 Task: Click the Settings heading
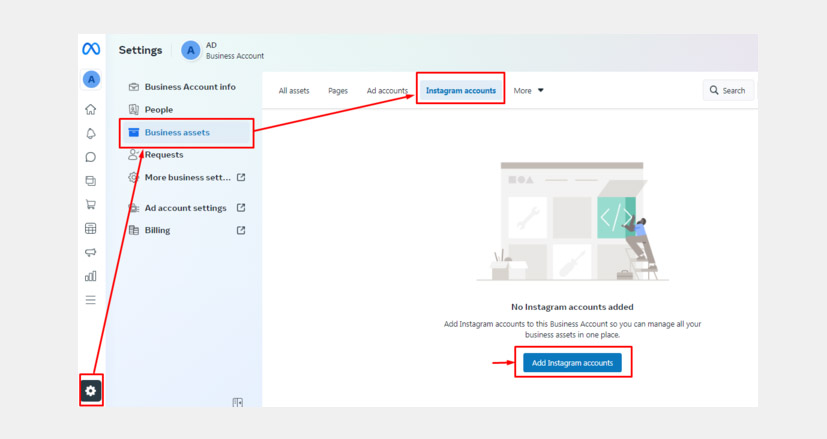pyautogui.click(x=140, y=50)
